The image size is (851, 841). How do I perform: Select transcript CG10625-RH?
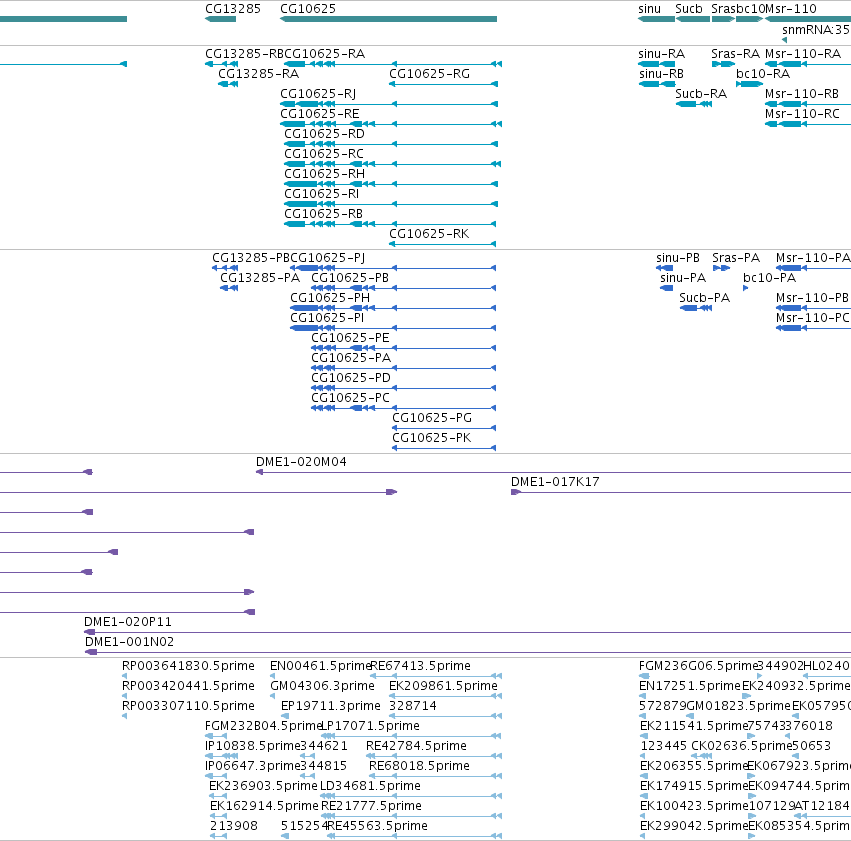pyautogui.click(x=325, y=174)
